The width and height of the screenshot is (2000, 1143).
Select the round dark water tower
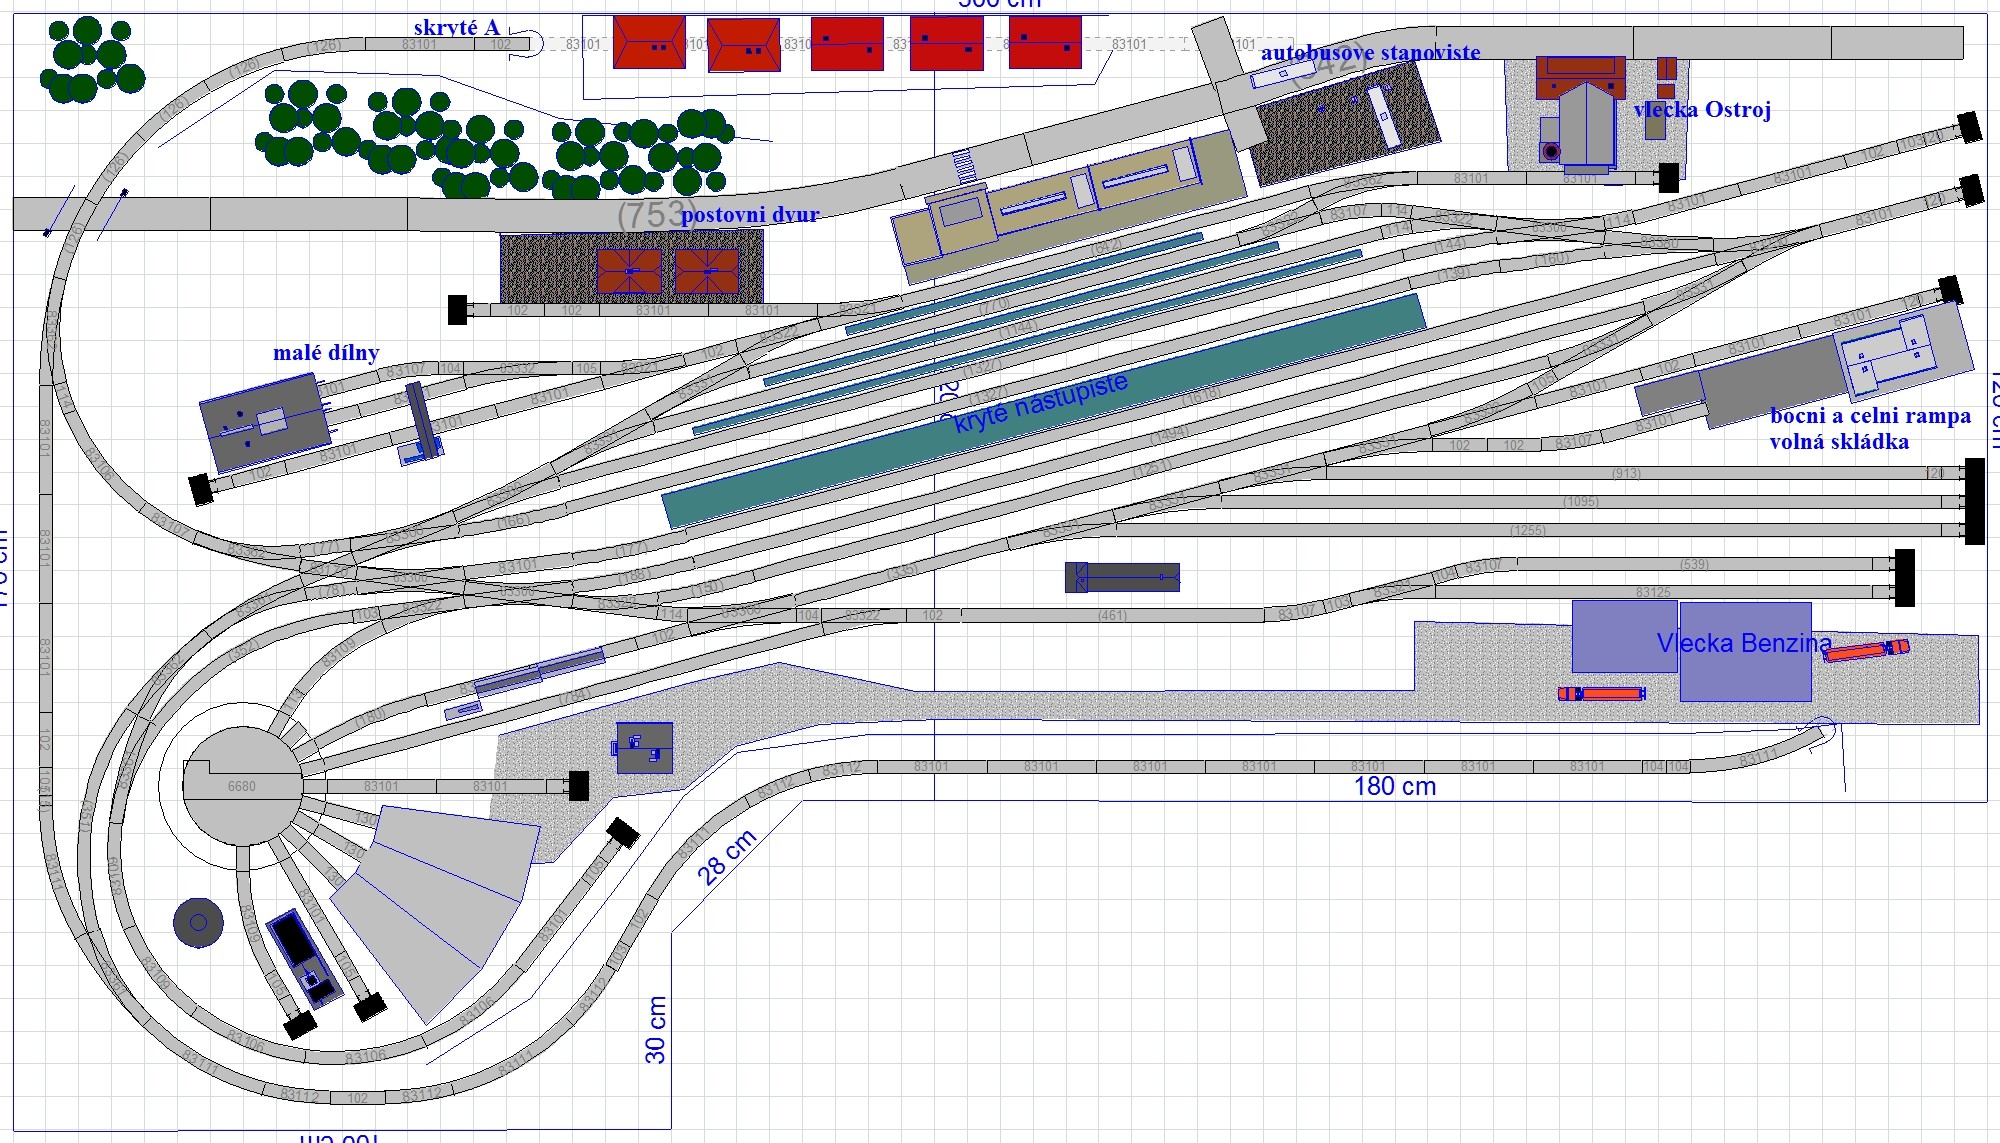(x=198, y=922)
